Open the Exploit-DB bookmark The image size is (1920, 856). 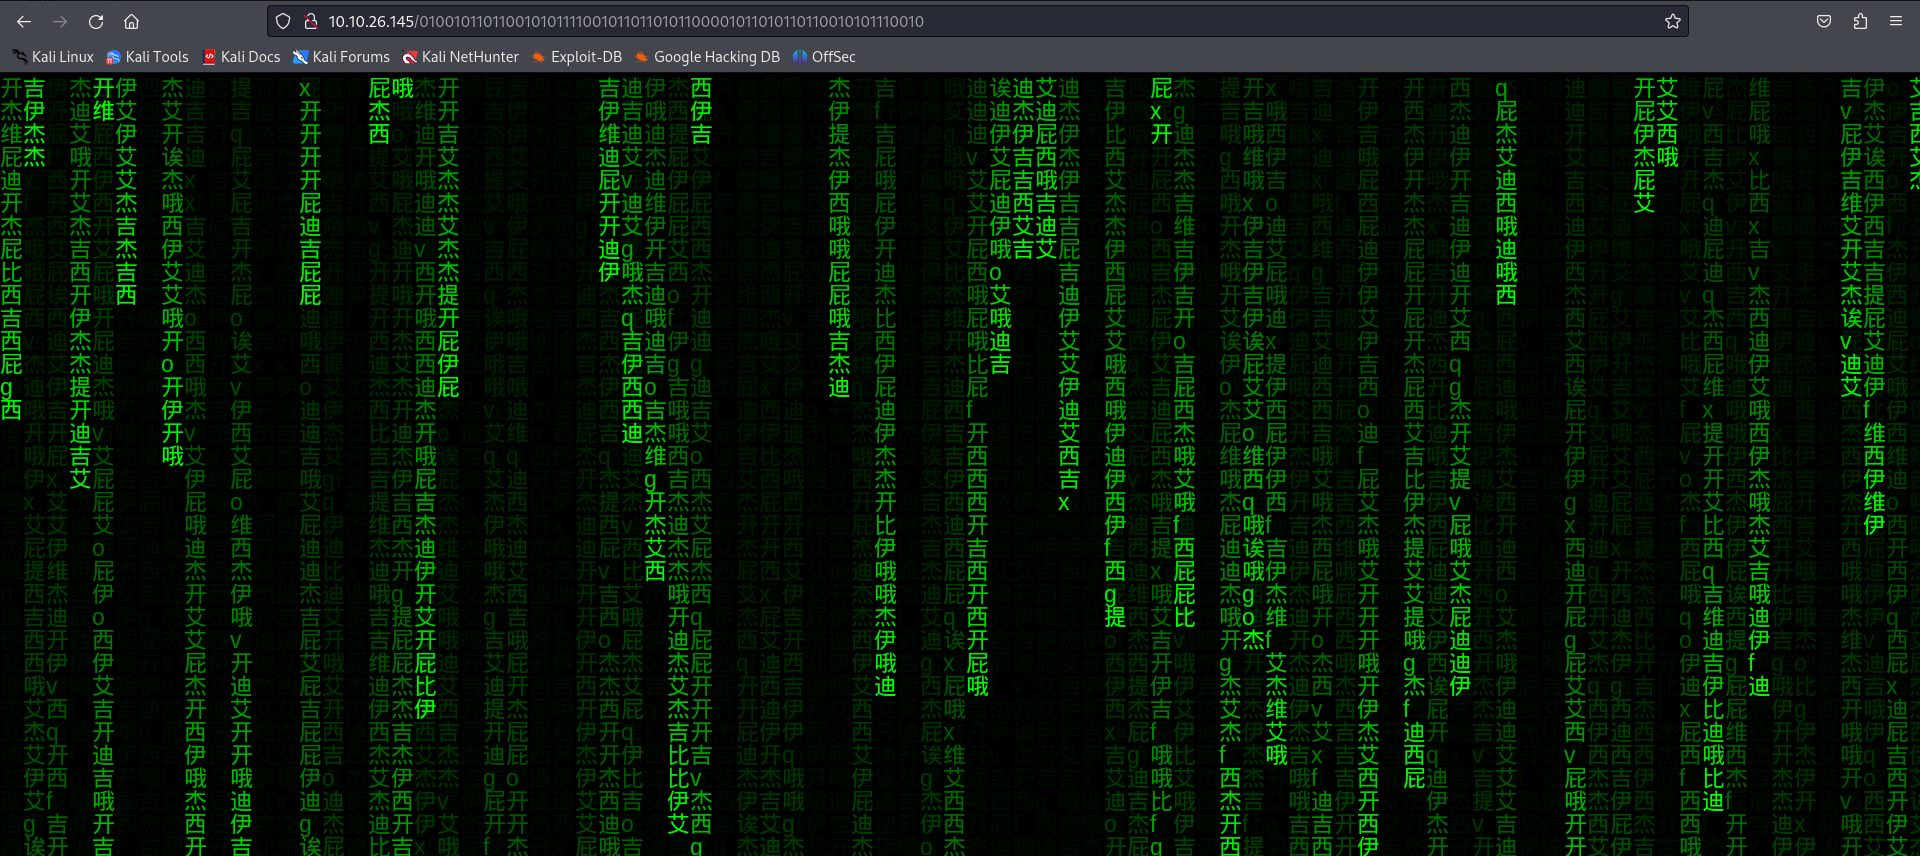(577, 57)
